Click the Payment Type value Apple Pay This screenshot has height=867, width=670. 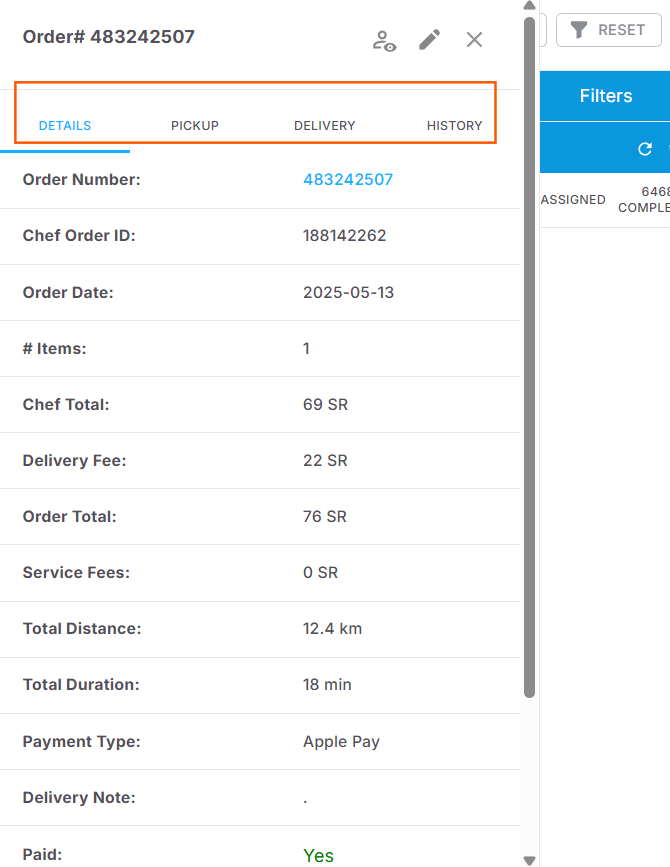341,741
